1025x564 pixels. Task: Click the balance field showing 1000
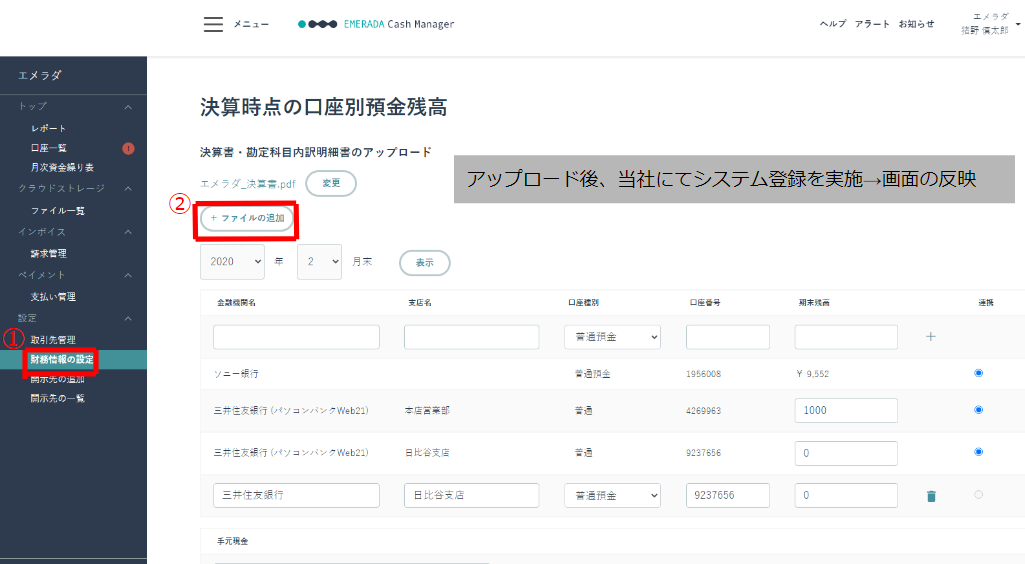point(846,410)
